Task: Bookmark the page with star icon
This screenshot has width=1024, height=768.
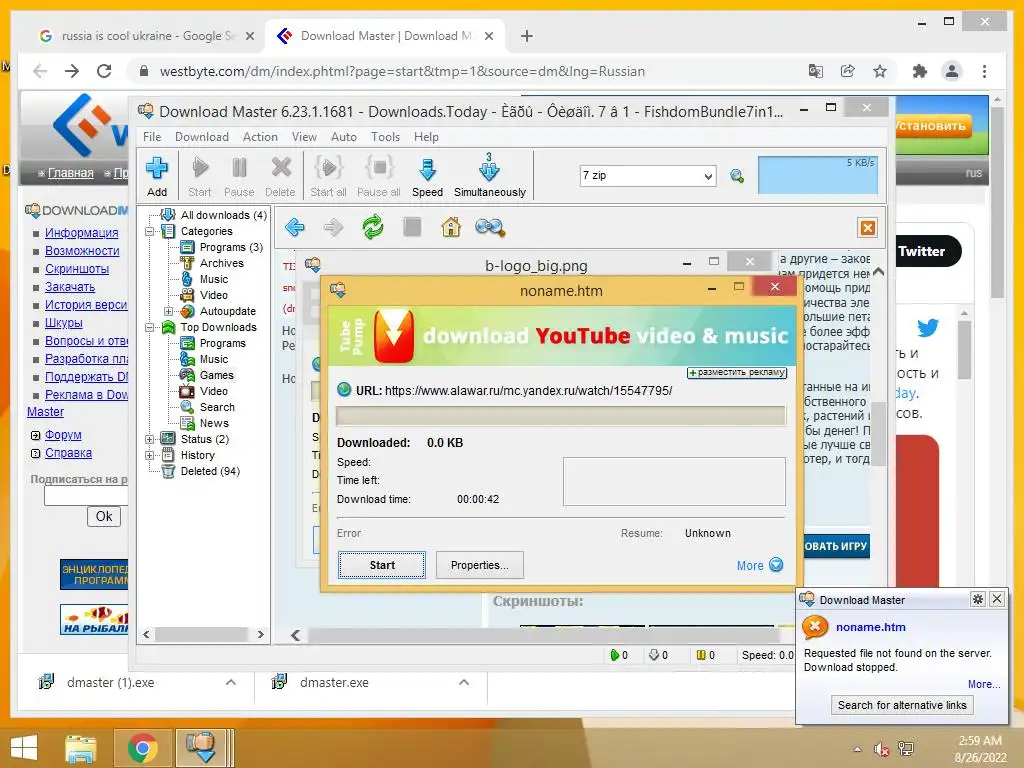Action: tap(880, 71)
